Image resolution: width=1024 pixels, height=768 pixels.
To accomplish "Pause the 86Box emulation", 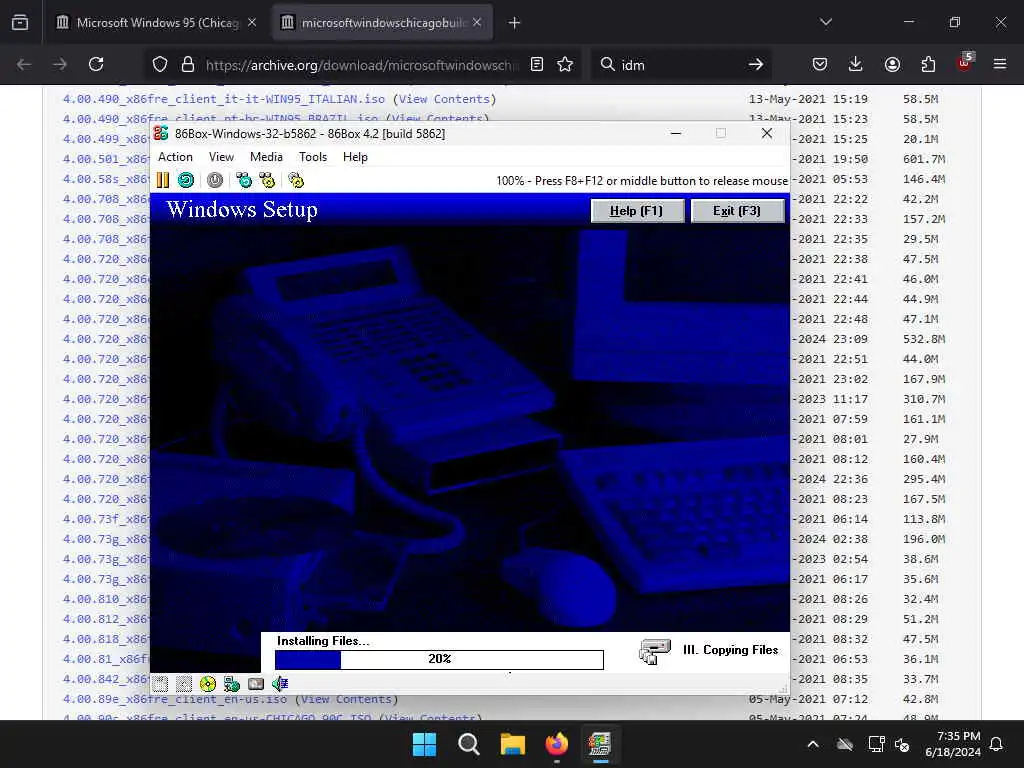I will [163, 180].
